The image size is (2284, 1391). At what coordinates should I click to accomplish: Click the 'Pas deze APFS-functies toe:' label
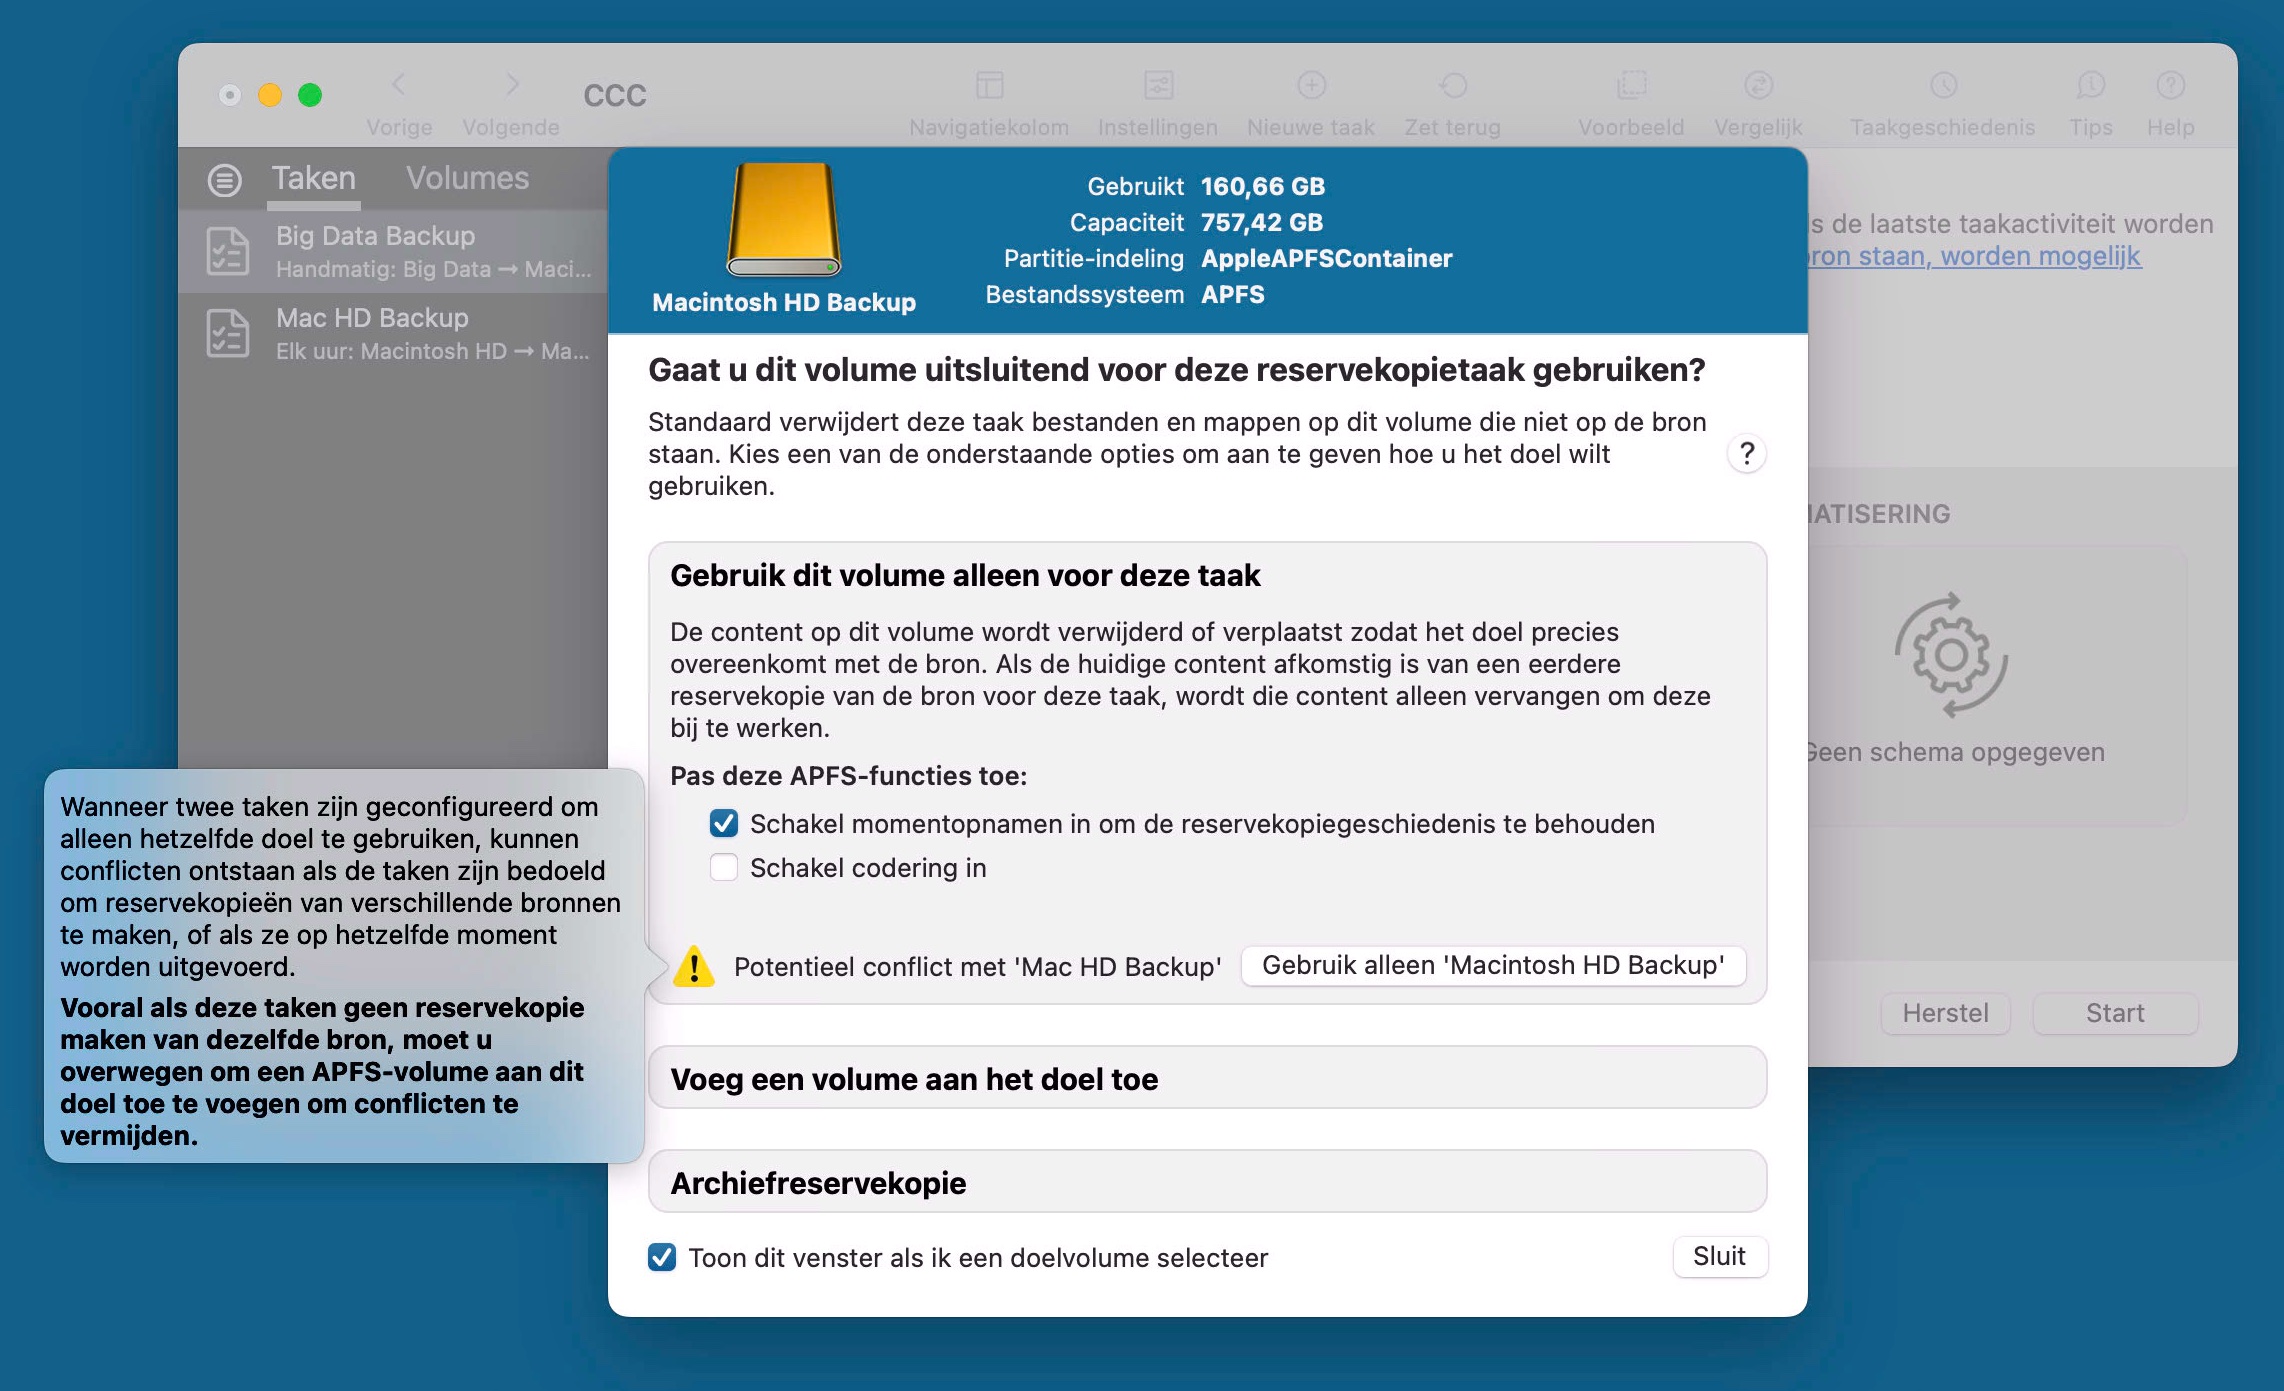(x=848, y=776)
